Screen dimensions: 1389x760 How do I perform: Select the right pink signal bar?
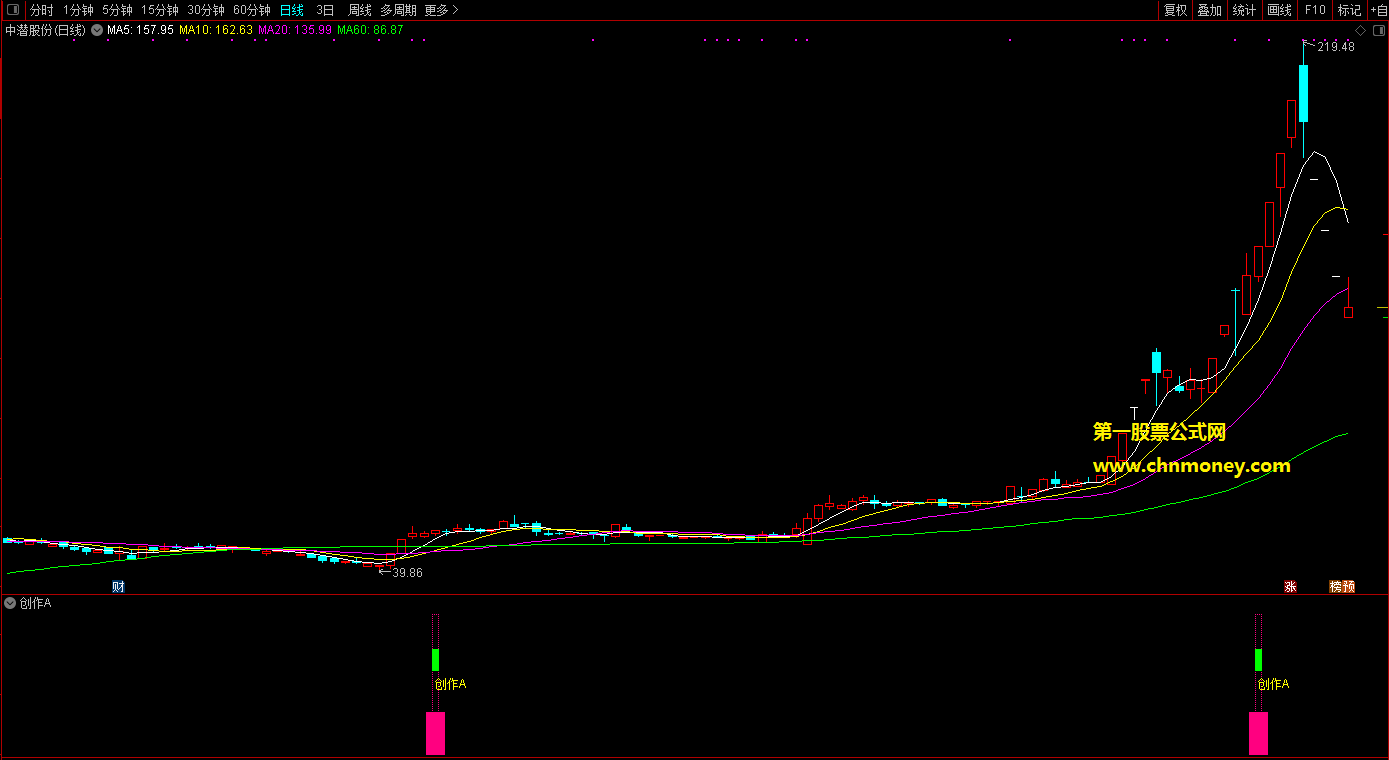[x=1258, y=733]
